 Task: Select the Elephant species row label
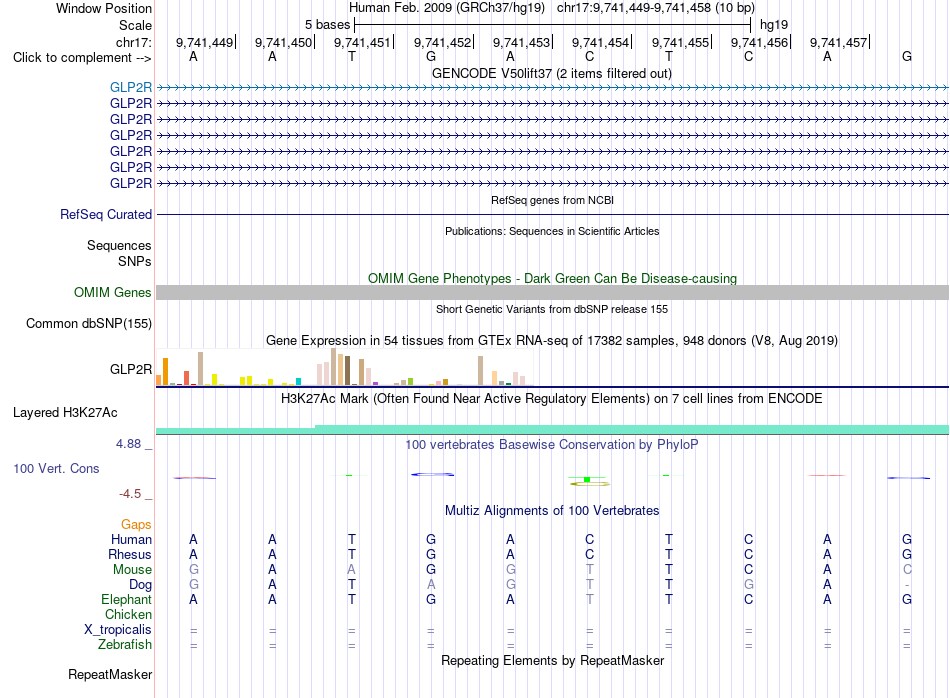pyautogui.click(x=127, y=599)
